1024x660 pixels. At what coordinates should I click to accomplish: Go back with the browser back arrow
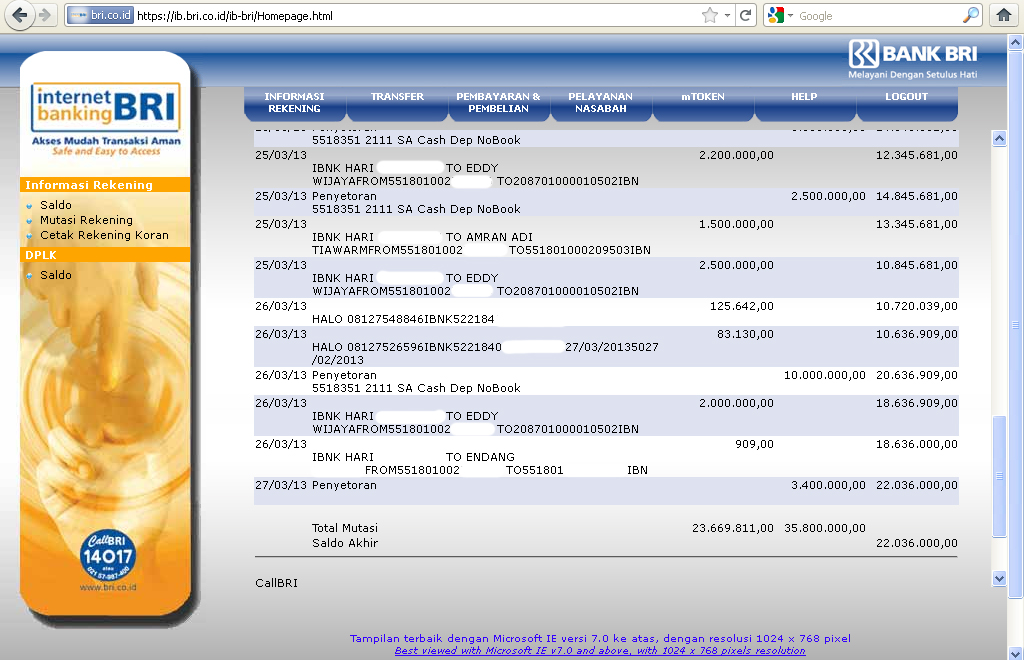[20, 15]
